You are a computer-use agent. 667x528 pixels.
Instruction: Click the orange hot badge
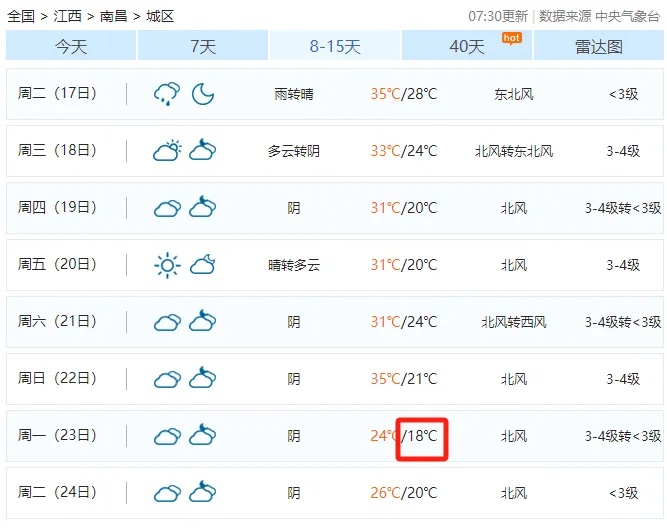click(511, 38)
